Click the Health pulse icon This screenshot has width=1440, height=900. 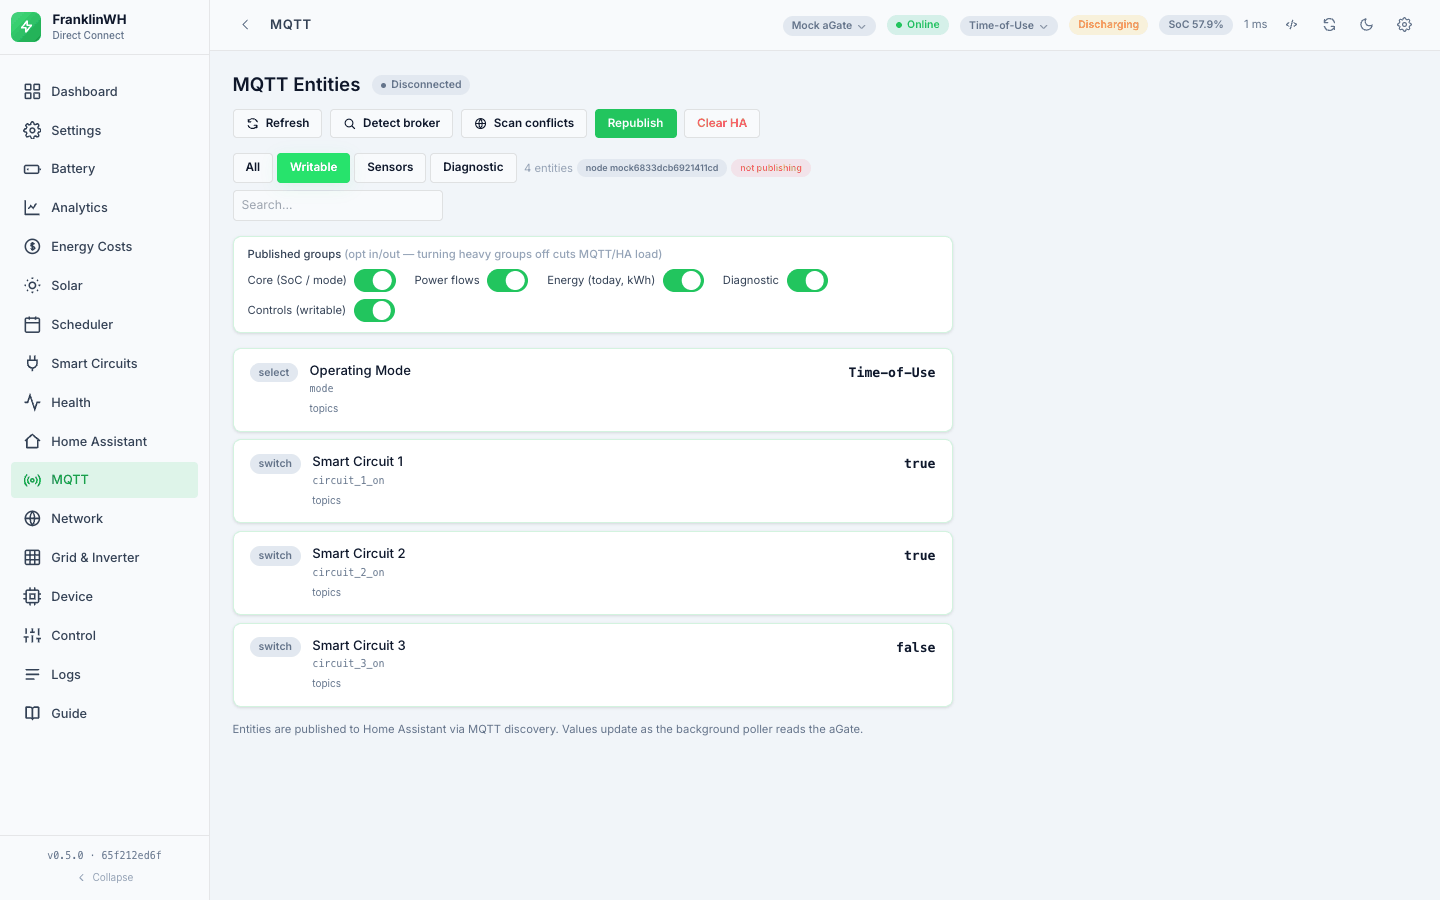click(32, 402)
